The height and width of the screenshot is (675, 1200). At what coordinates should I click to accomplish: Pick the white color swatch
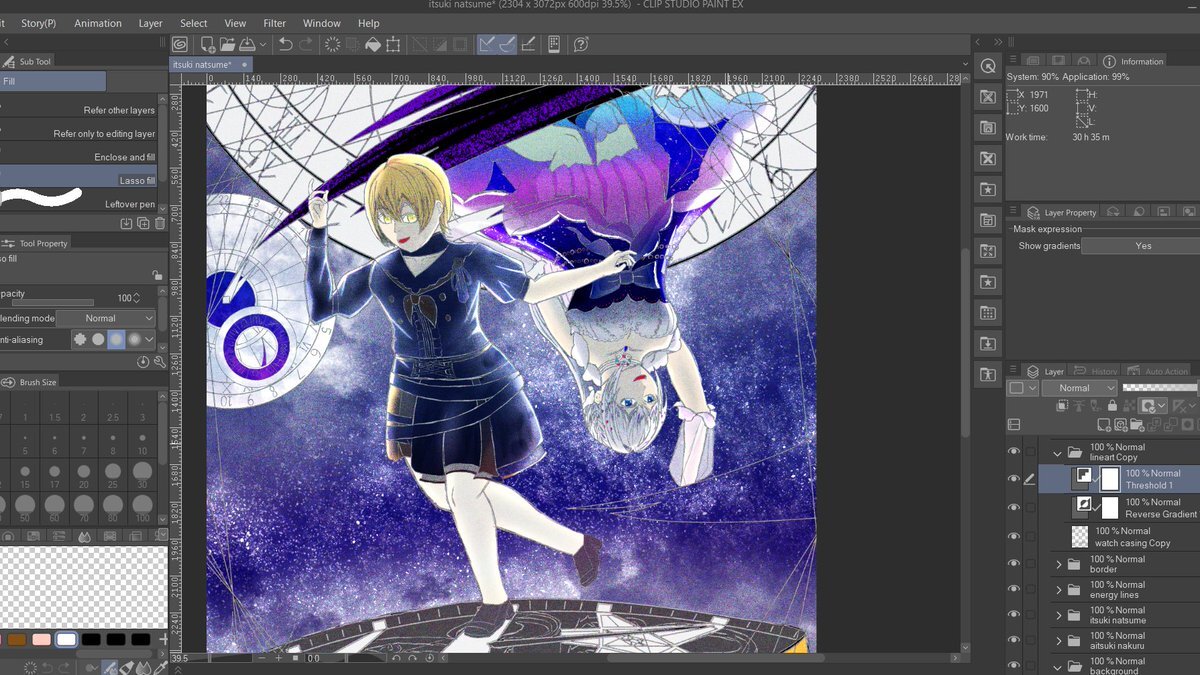[66, 639]
